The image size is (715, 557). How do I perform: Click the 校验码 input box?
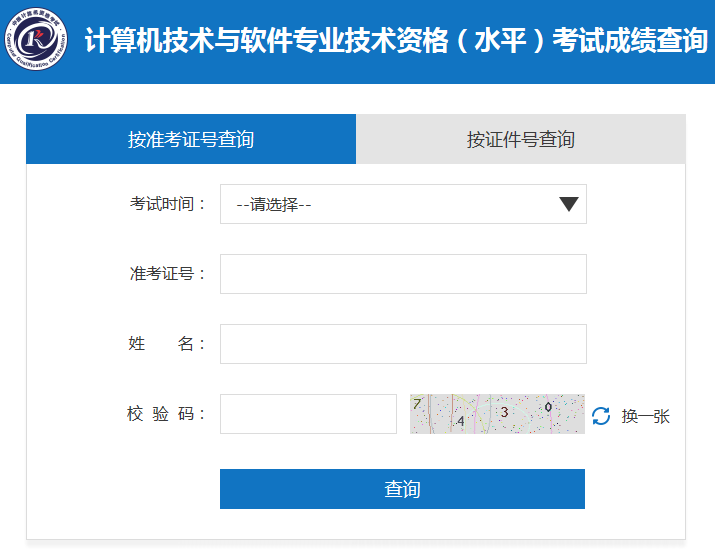(x=308, y=414)
